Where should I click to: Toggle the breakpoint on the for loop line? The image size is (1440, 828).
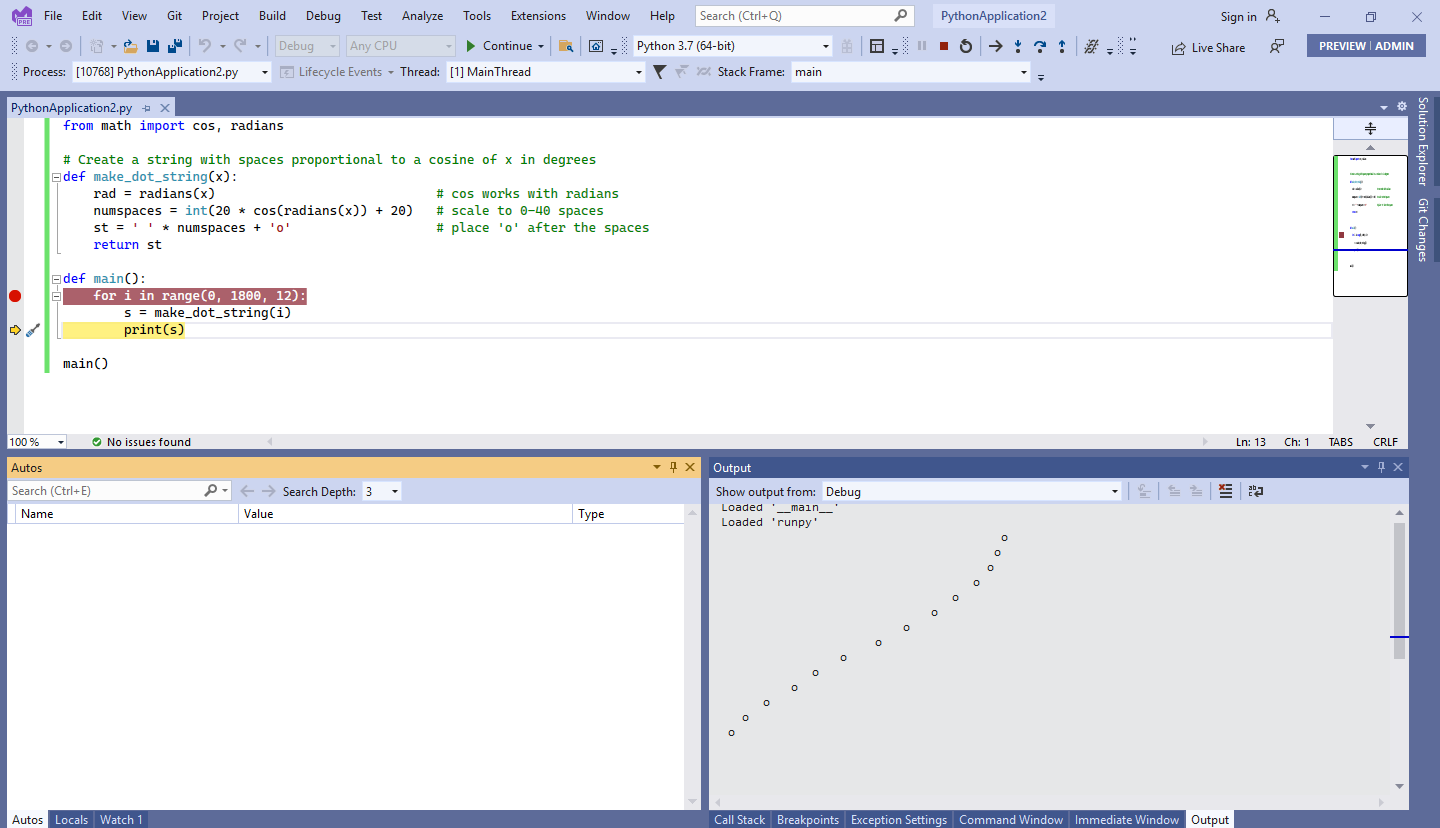tap(14, 295)
